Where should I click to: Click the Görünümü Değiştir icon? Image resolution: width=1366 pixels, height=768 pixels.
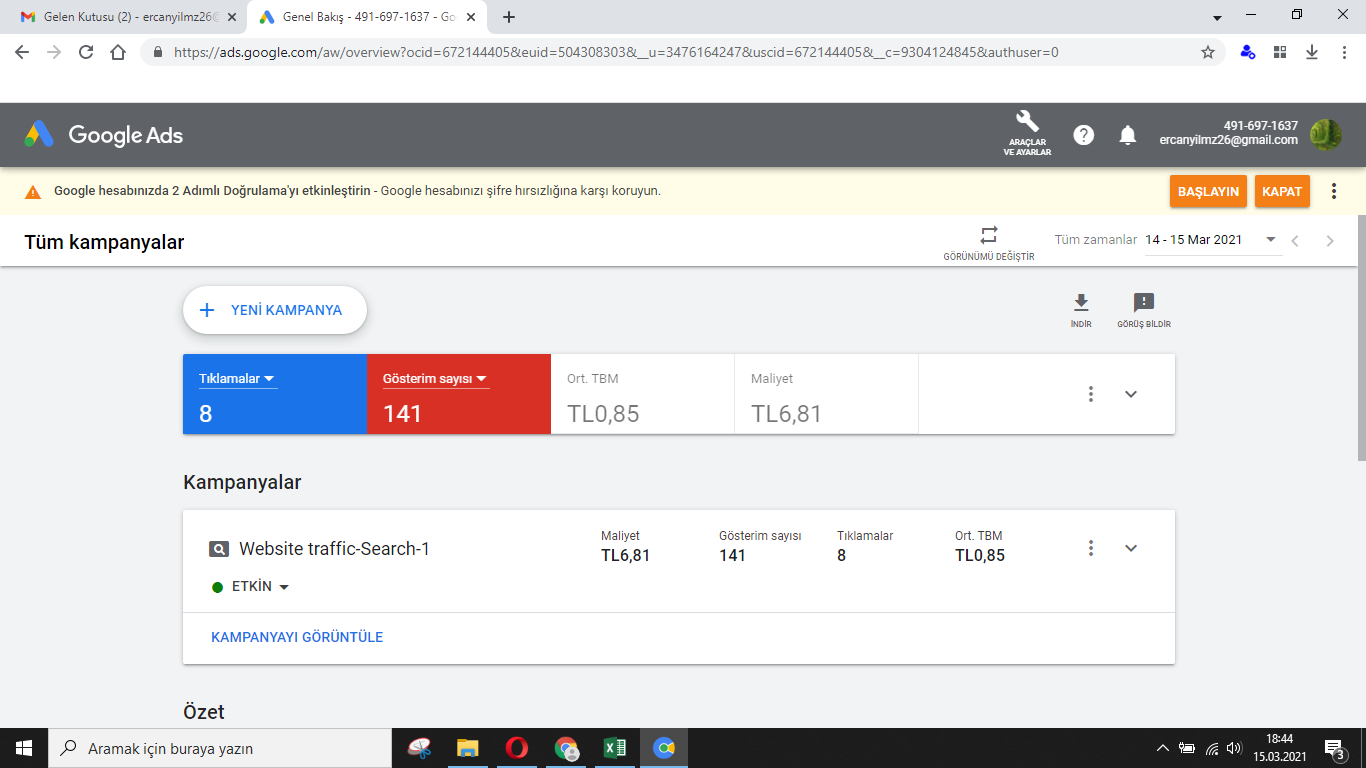tap(989, 243)
